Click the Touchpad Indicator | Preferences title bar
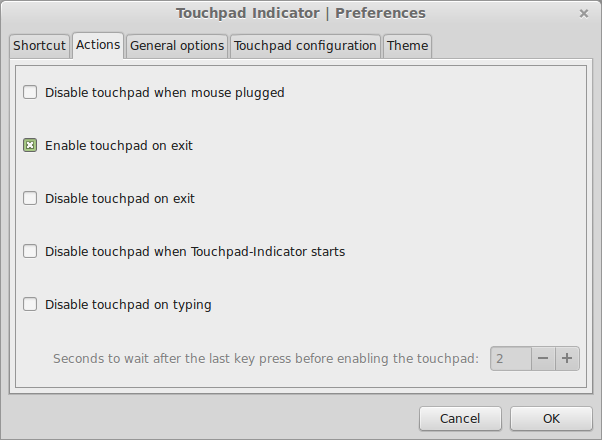This screenshot has width=602, height=440. (301, 13)
